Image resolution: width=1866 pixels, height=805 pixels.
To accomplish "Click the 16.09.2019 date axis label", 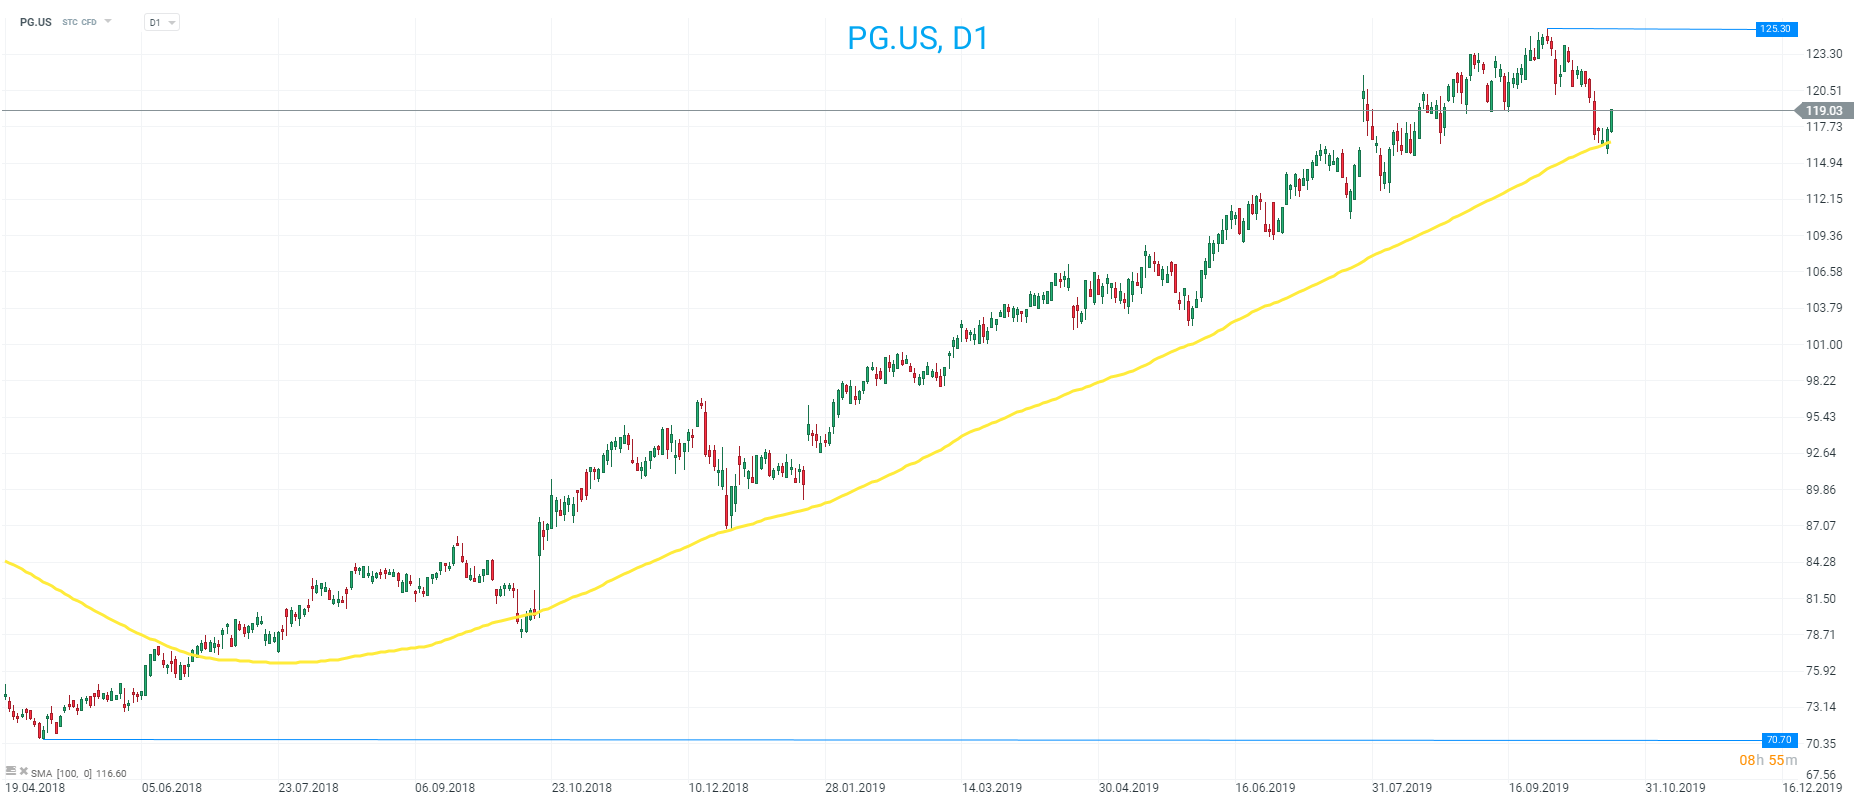I will click(1539, 788).
